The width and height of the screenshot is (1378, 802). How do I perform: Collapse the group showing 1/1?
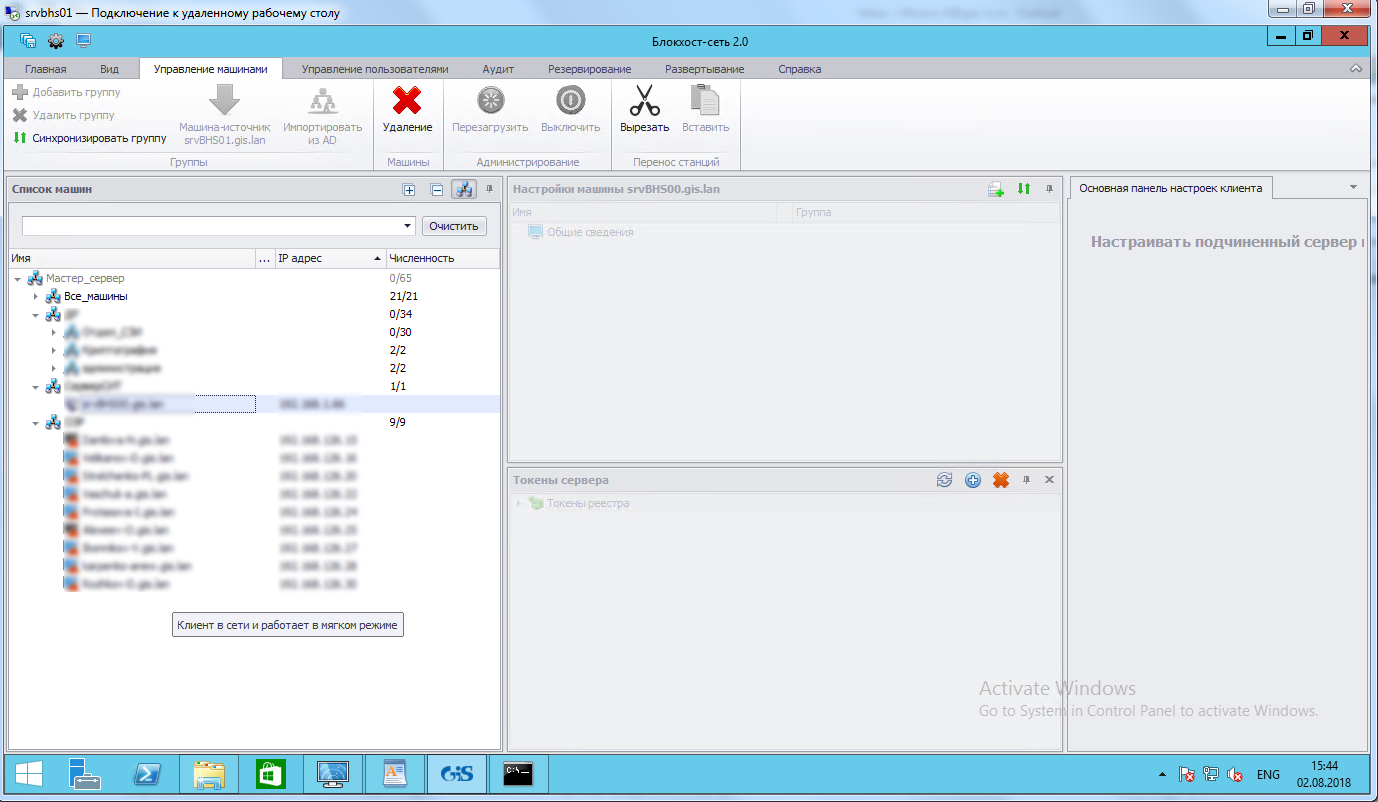coord(36,387)
